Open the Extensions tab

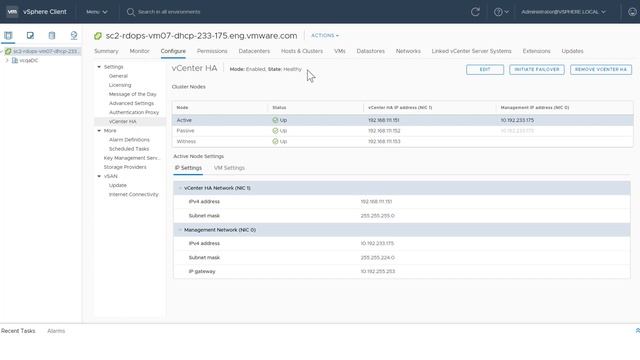point(536,51)
